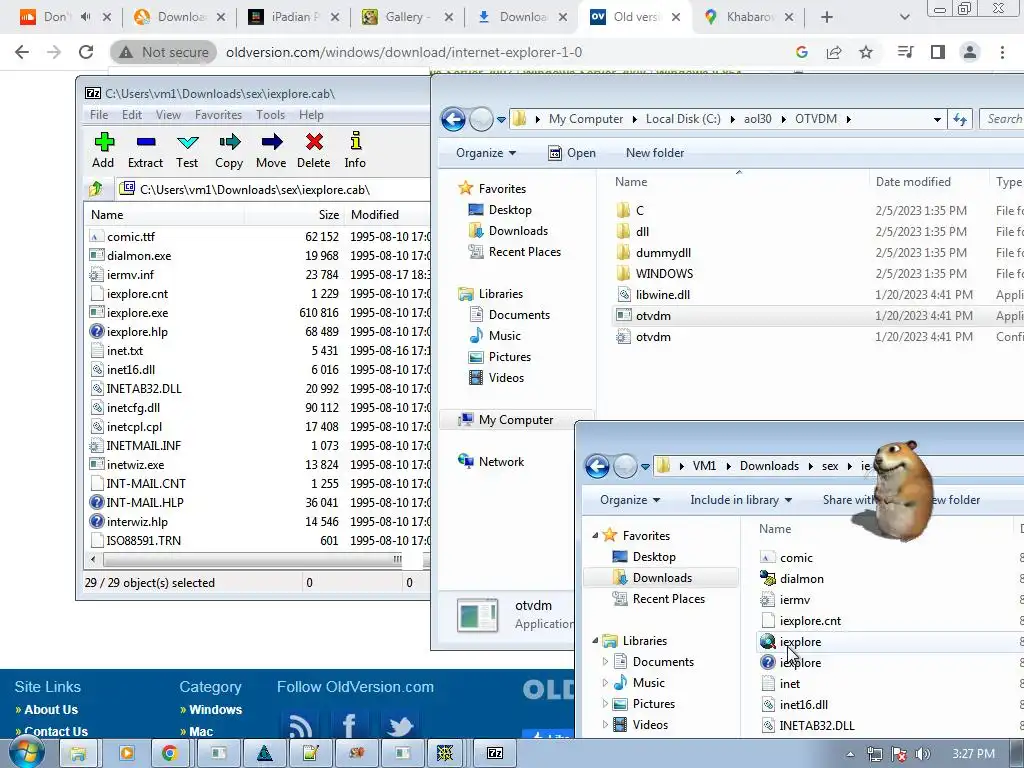The image size is (1024, 768).
Task: Select libwine.dll file in OTVDM folder
Action: coord(663,295)
